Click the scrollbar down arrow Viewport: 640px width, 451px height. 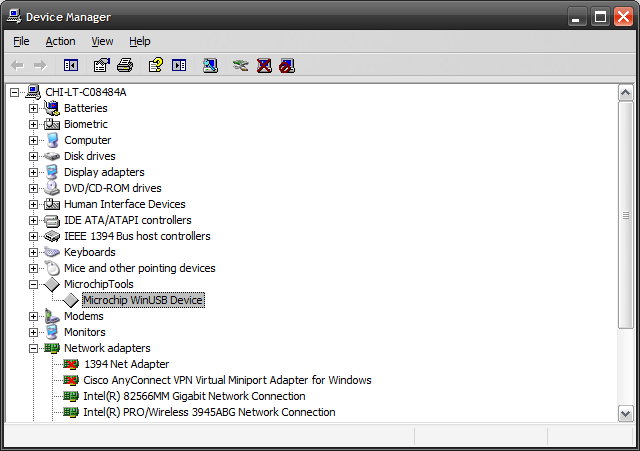point(625,414)
